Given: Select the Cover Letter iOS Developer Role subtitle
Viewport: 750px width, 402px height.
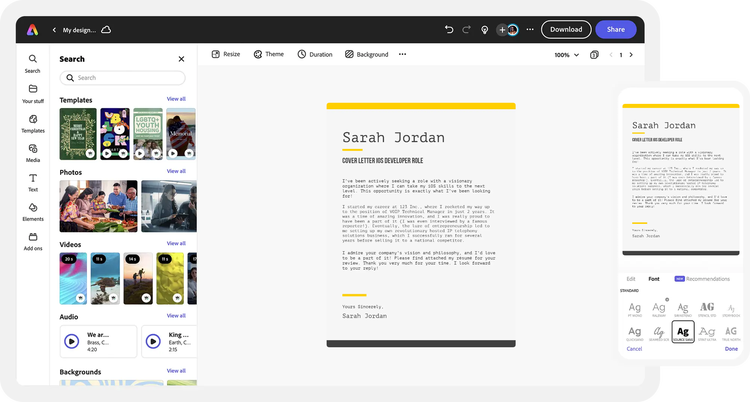Looking at the screenshot, I should pyautogui.click(x=382, y=161).
